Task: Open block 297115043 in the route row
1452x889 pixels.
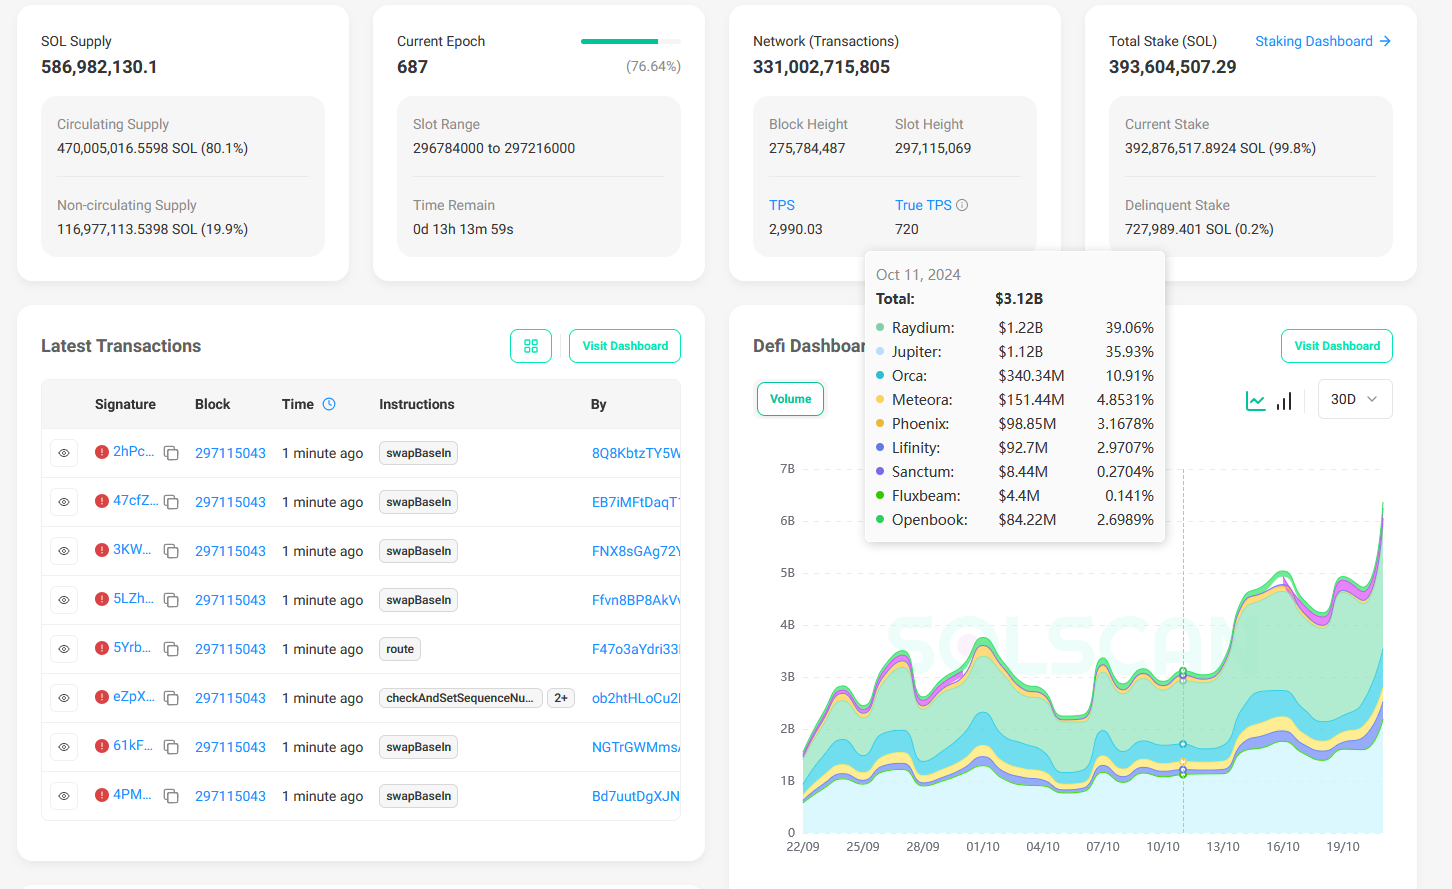Action: [230, 649]
